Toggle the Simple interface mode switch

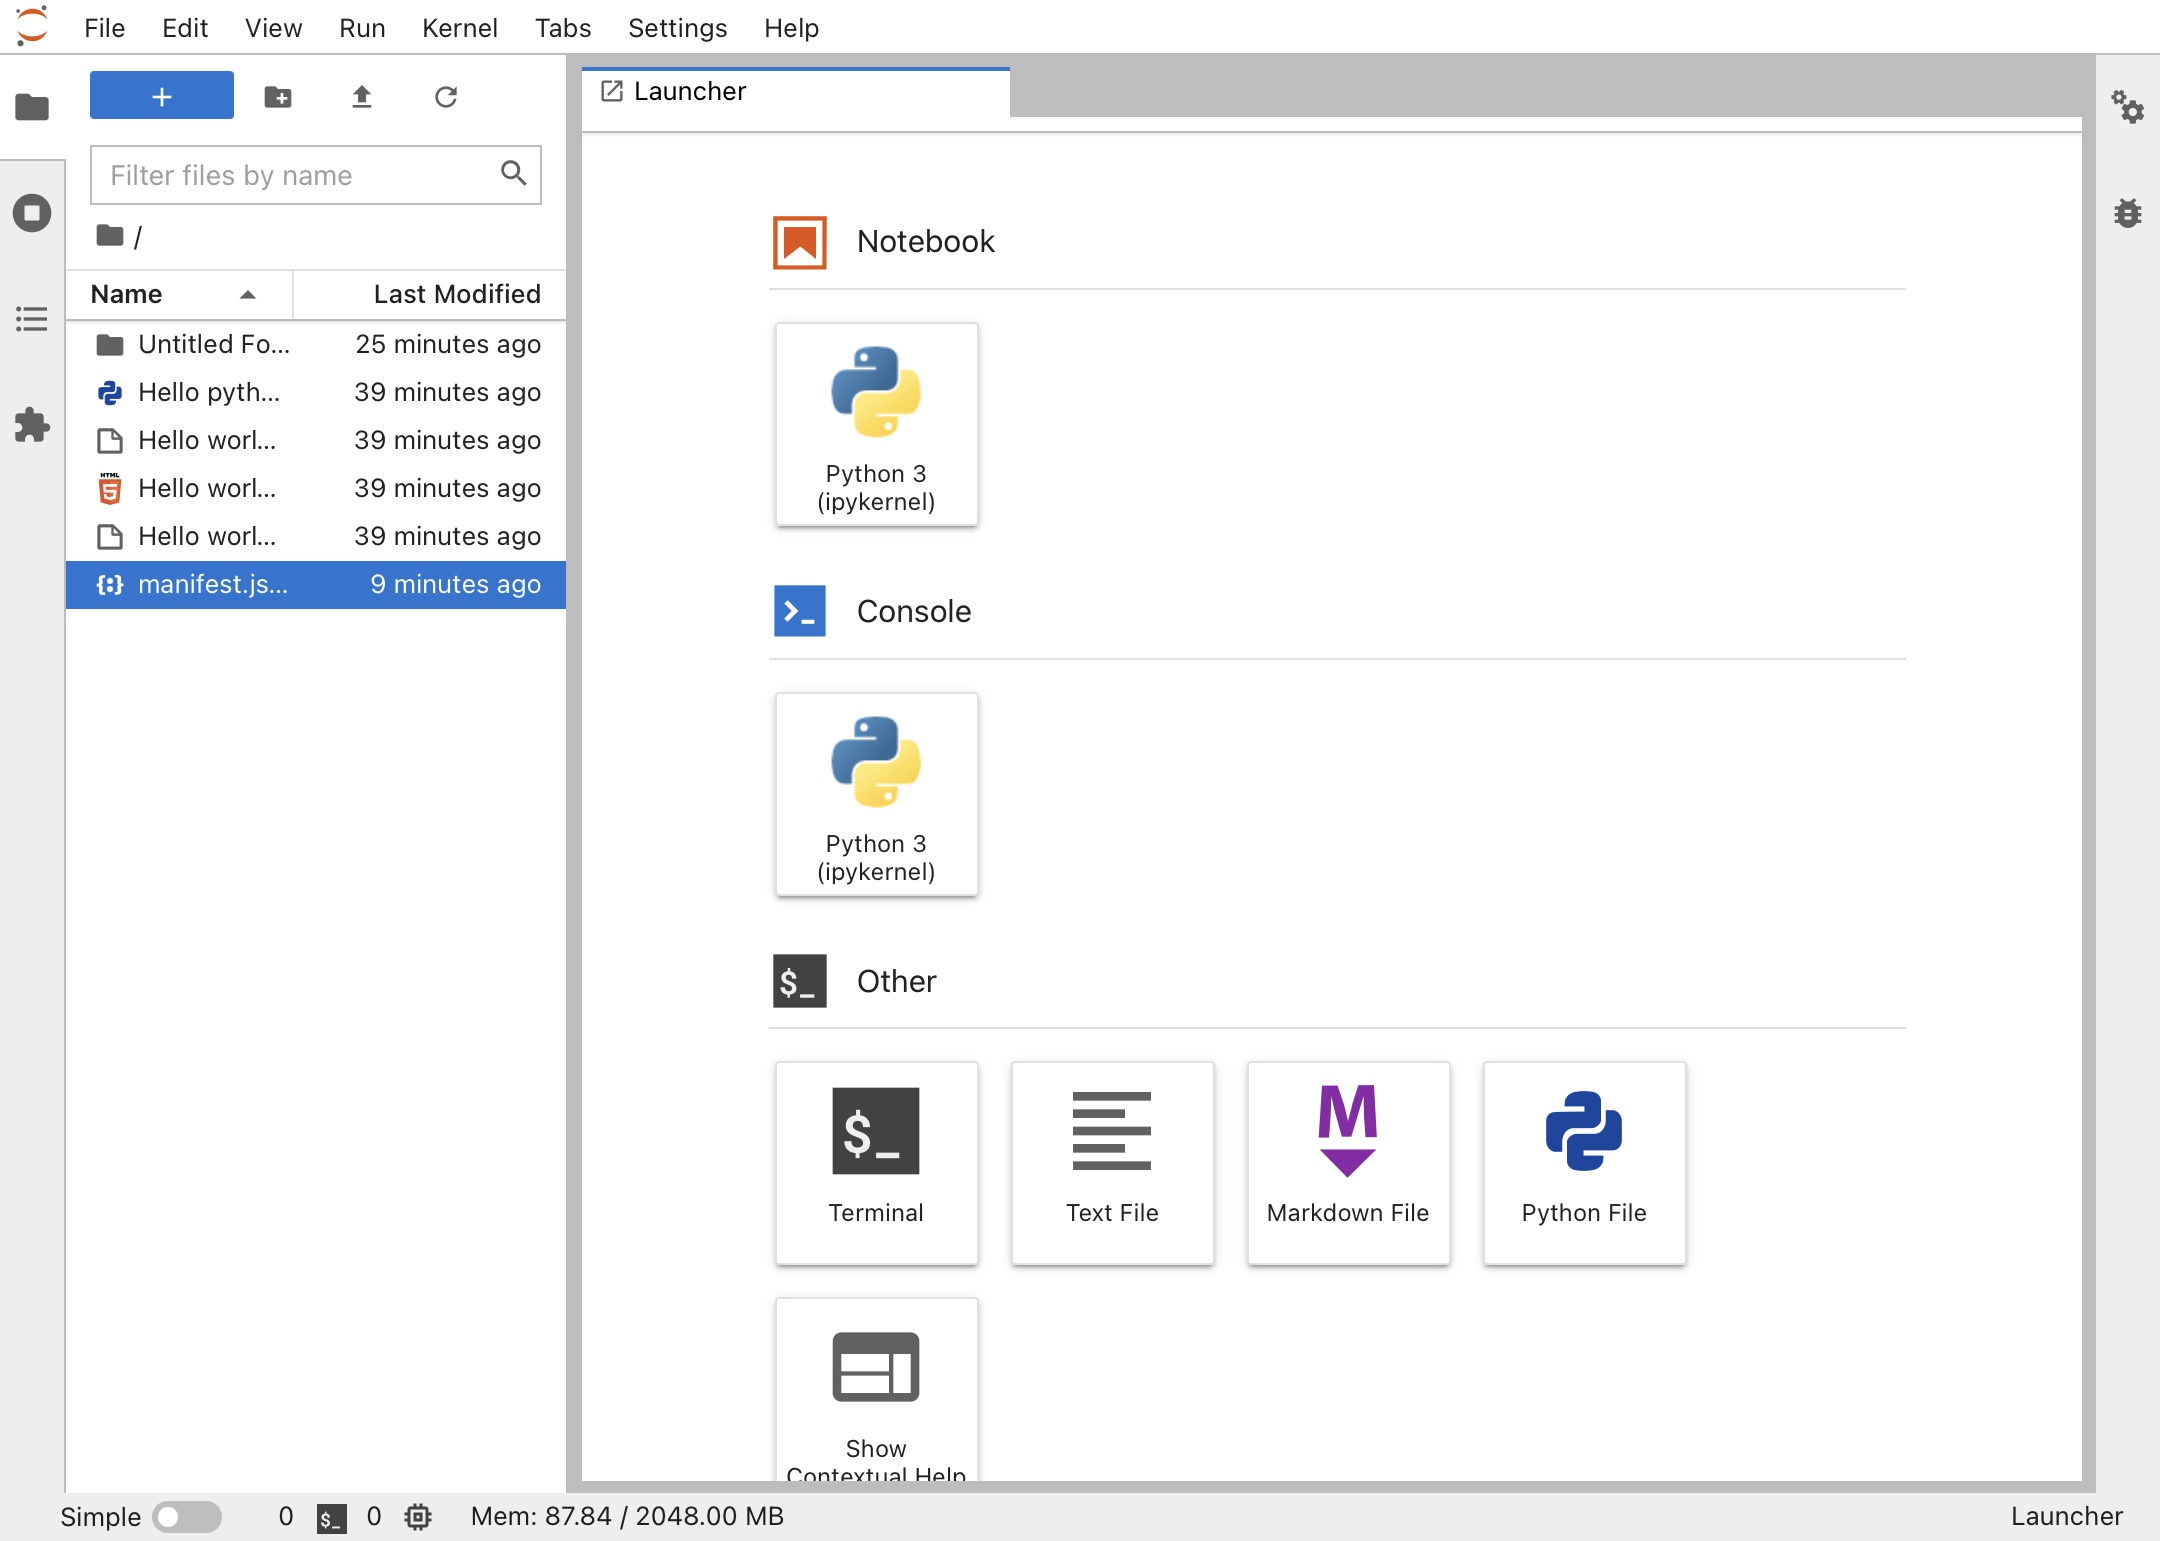click(x=187, y=1516)
